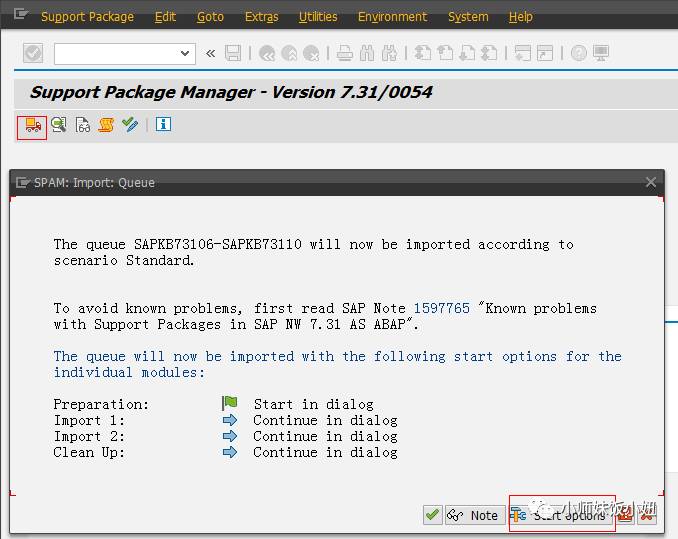678x539 pixels.
Task: Click the 'Preparation:' label
Action: (101, 404)
